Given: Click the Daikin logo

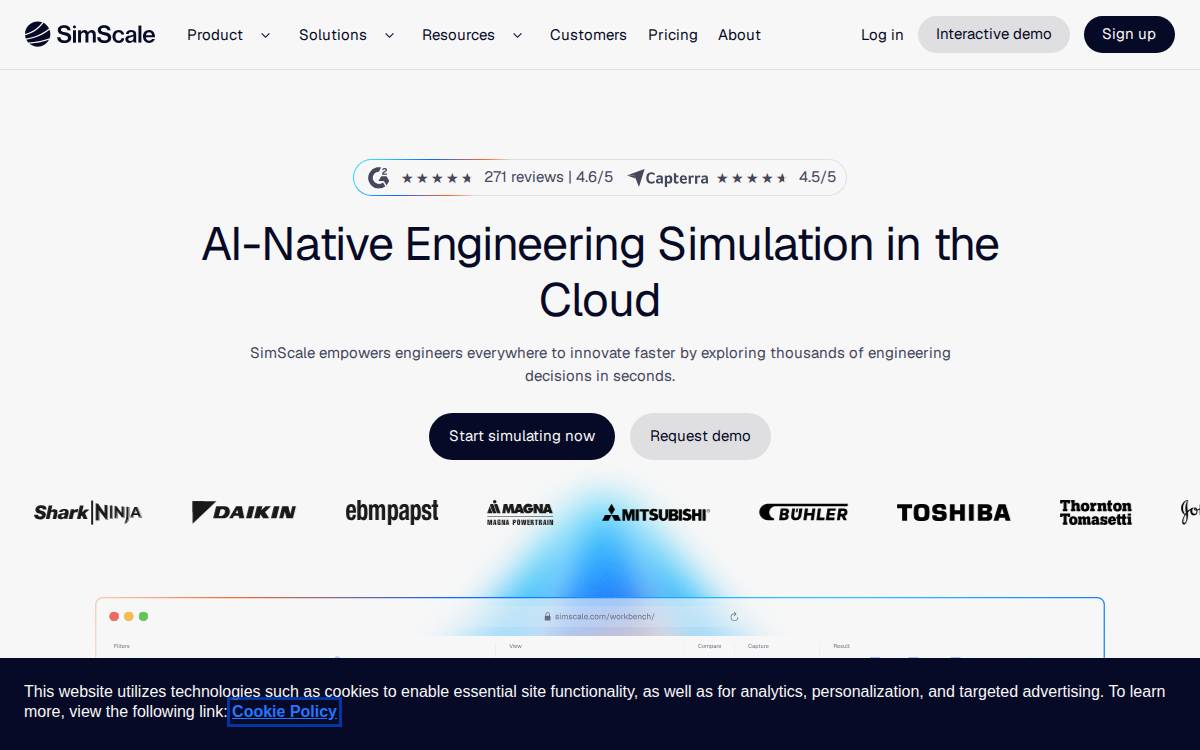Looking at the screenshot, I should coord(244,512).
